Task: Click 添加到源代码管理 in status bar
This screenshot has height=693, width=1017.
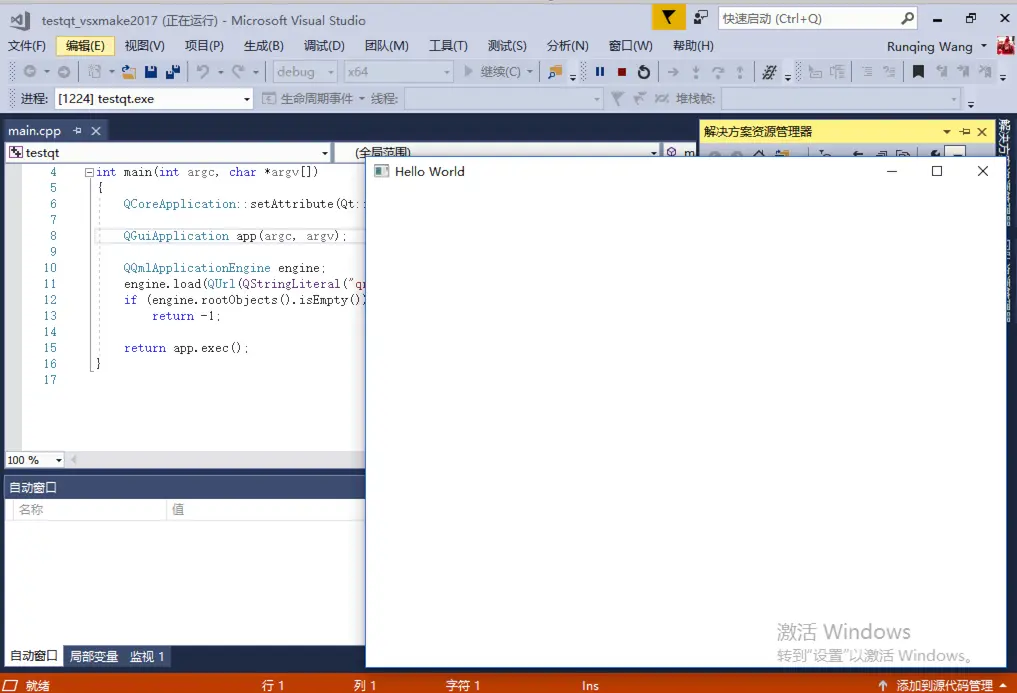Action: click(944, 685)
